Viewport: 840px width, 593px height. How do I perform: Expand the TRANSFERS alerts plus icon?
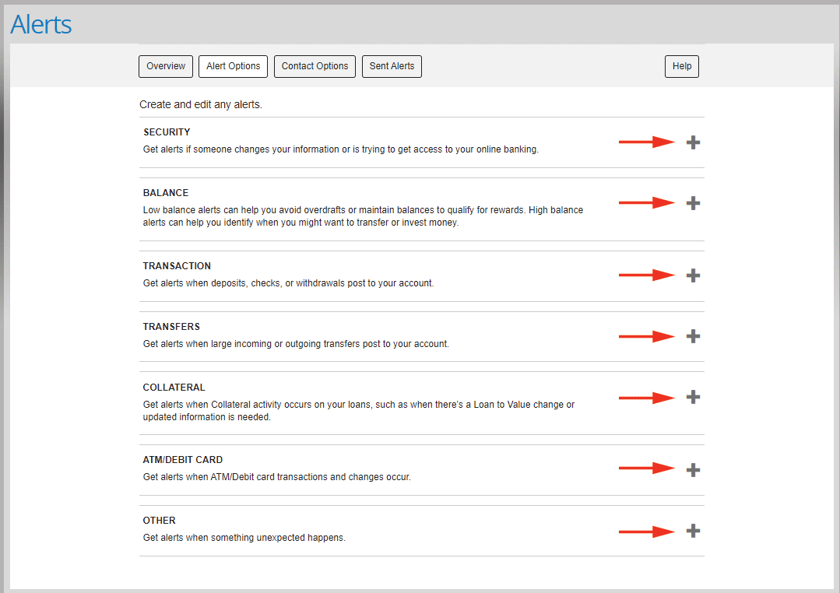693,336
